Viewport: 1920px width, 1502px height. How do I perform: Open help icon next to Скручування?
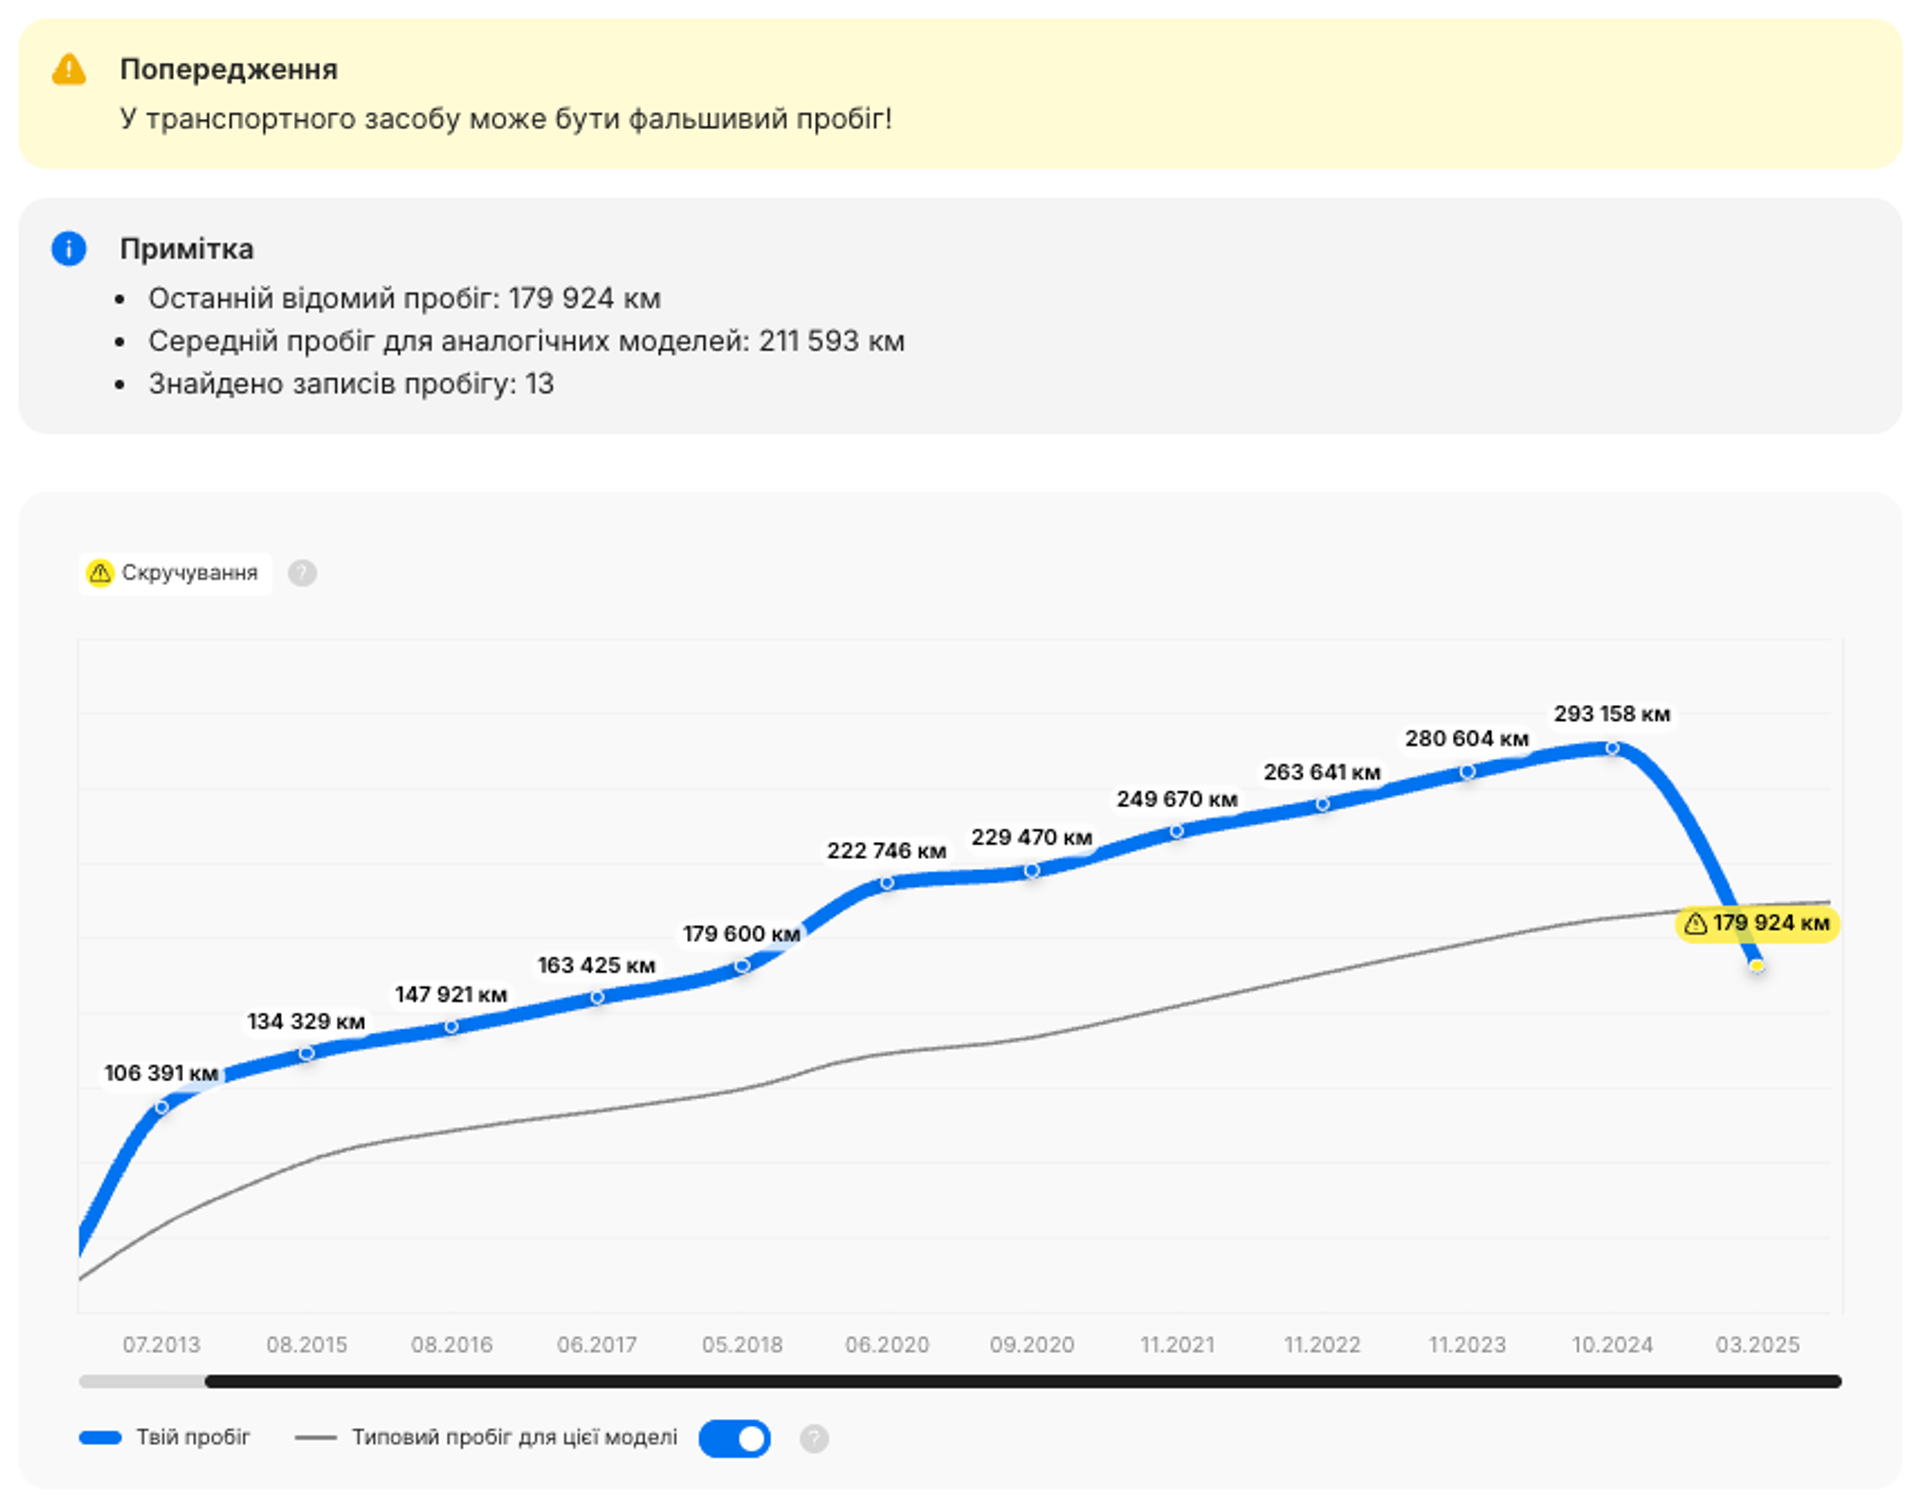(x=302, y=573)
